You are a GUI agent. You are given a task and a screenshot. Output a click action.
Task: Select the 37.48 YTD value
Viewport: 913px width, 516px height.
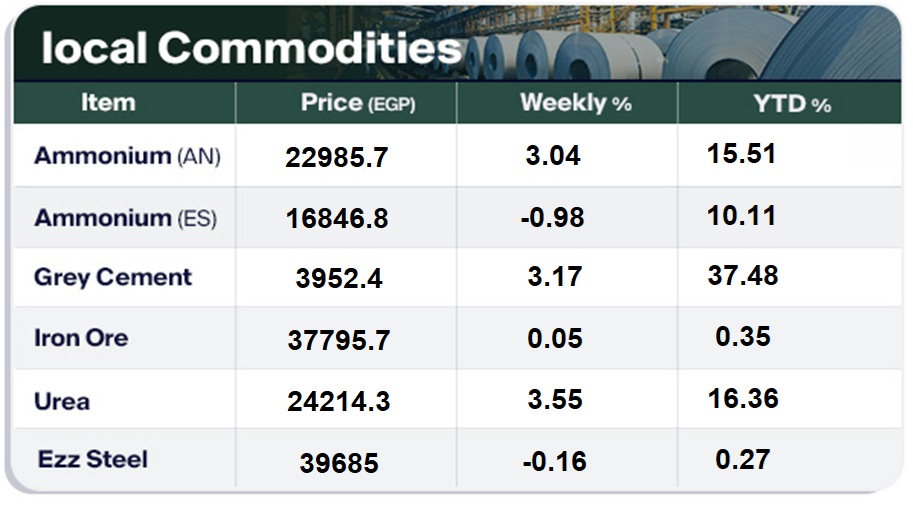click(742, 276)
